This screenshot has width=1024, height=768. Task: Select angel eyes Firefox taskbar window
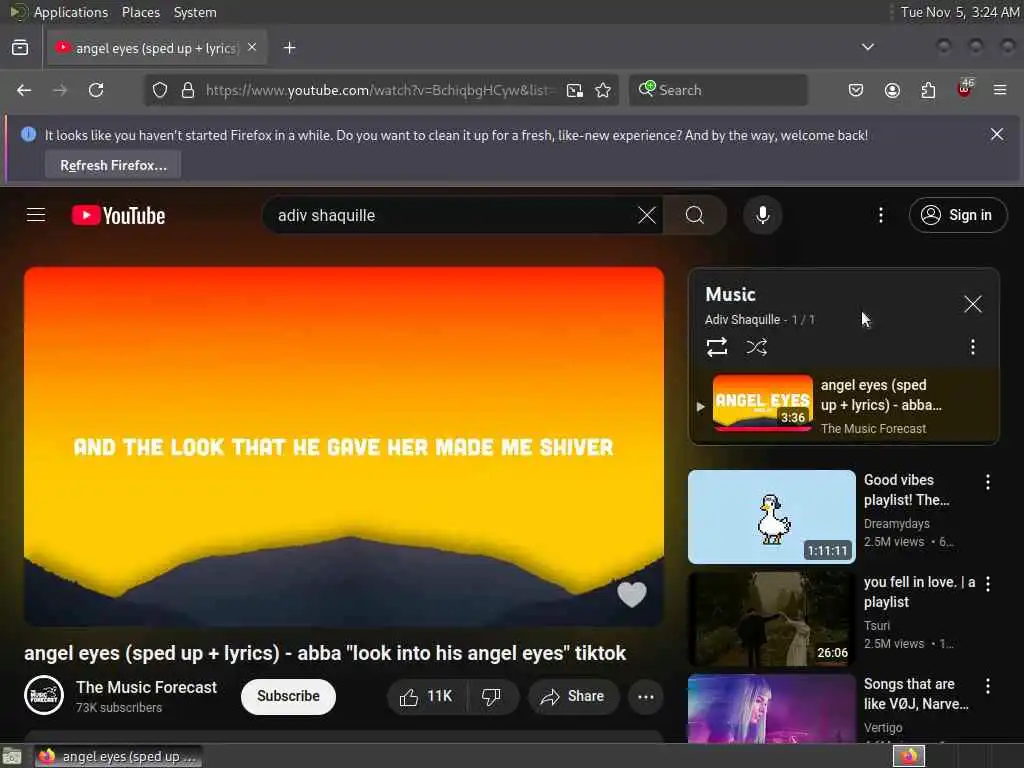(x=118, y=756)
